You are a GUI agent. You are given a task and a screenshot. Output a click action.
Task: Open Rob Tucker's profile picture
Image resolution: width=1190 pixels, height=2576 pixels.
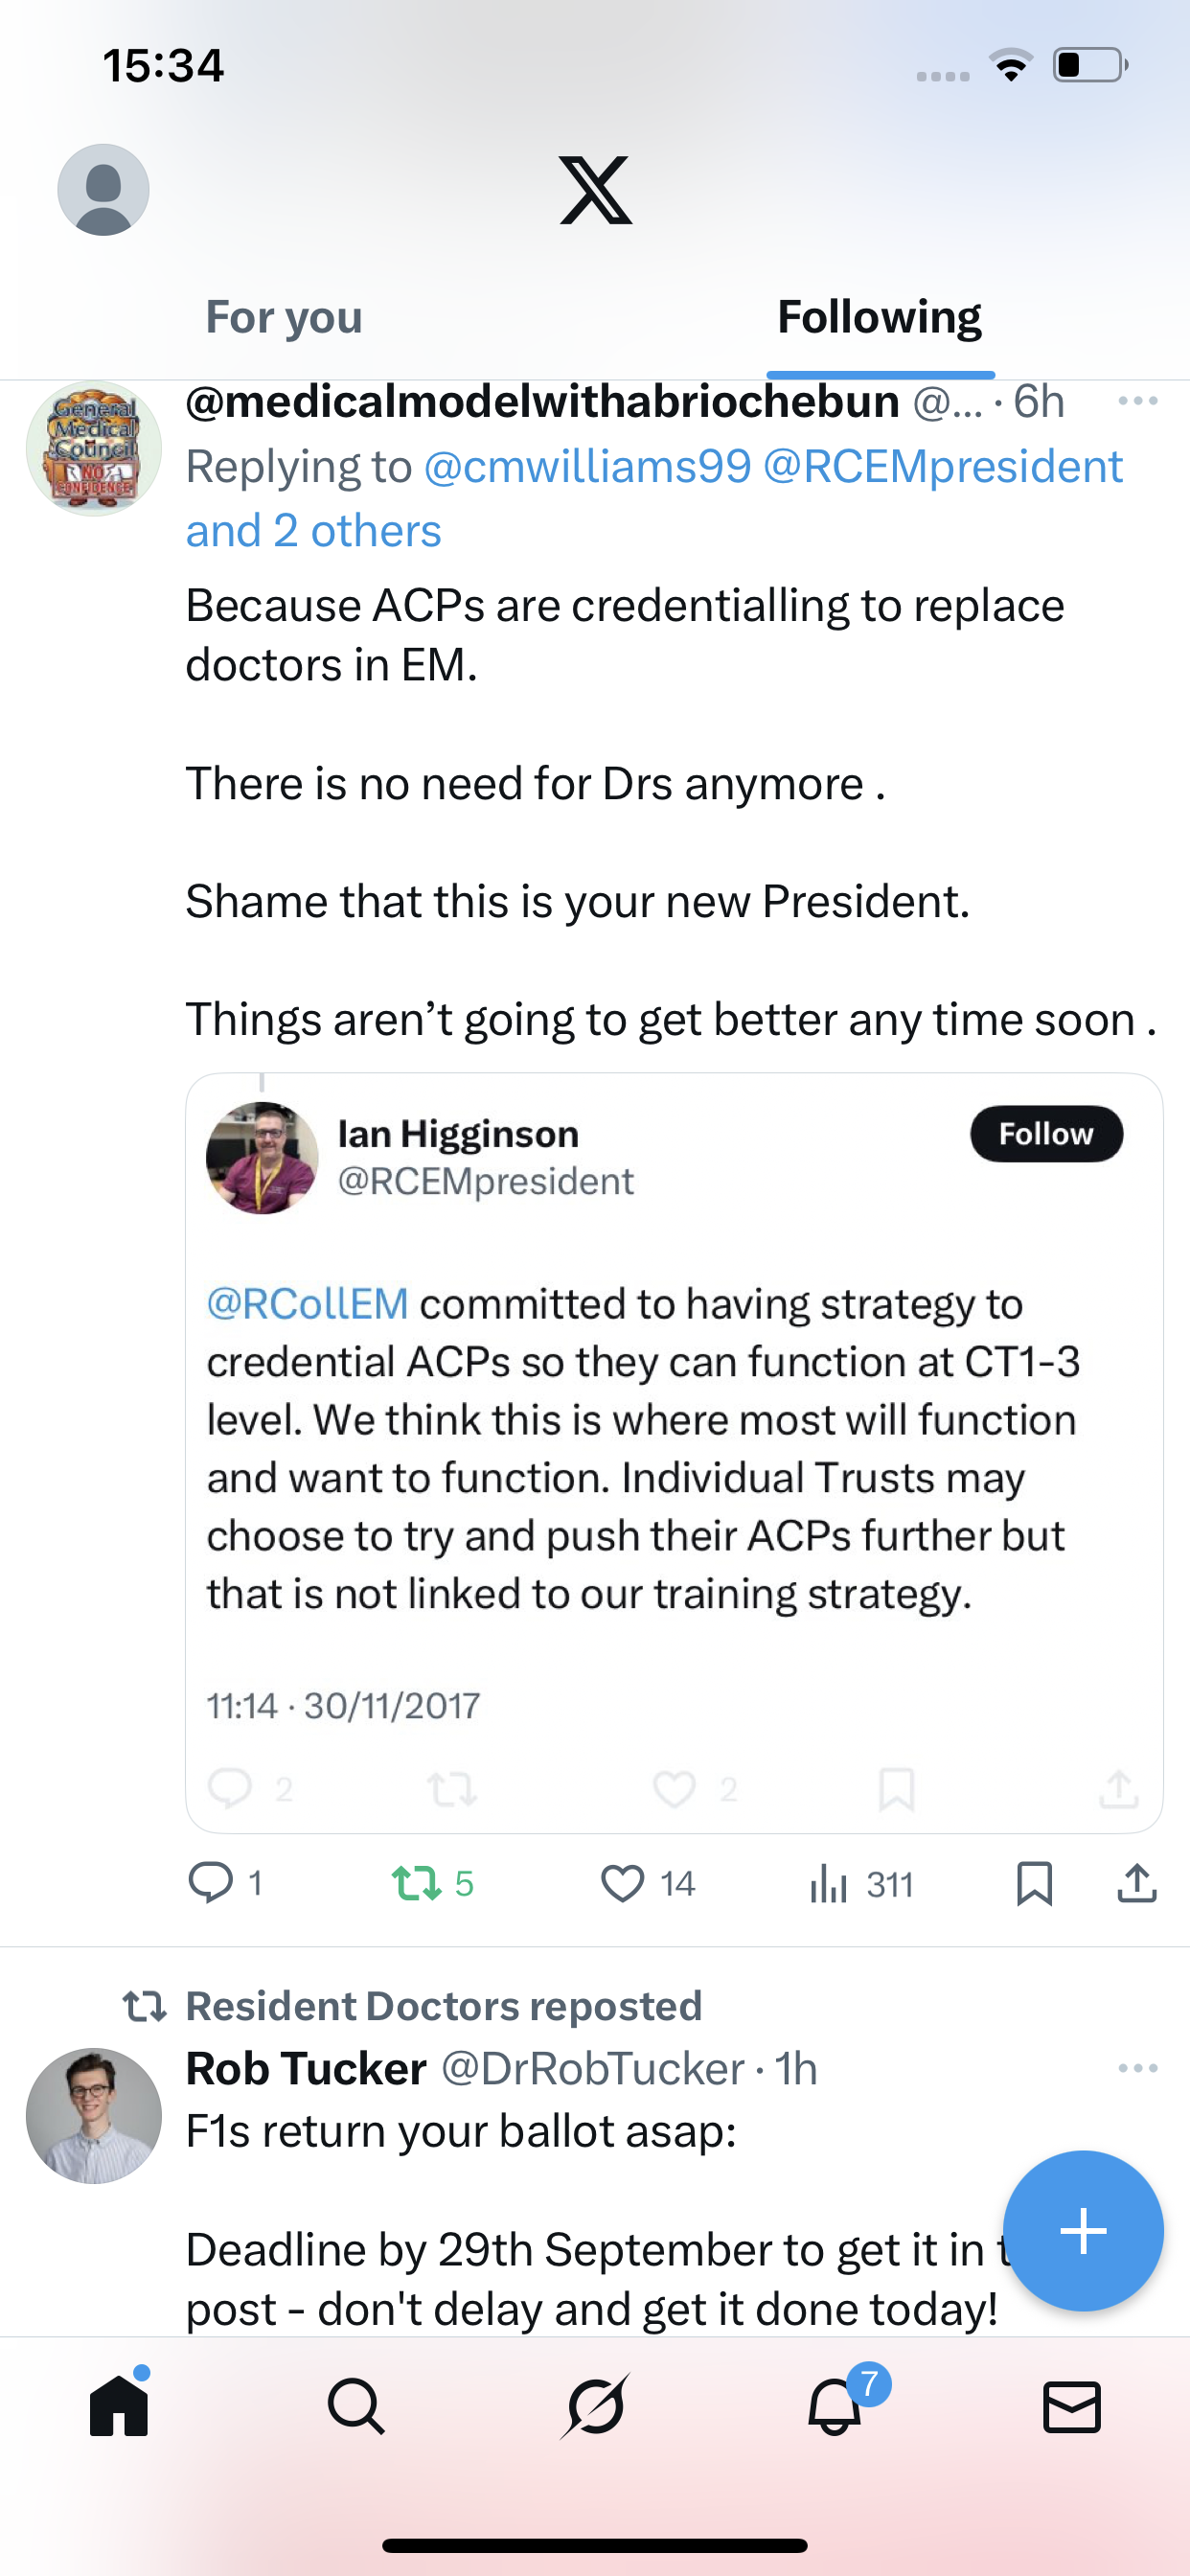click(x=94, y=2115)
